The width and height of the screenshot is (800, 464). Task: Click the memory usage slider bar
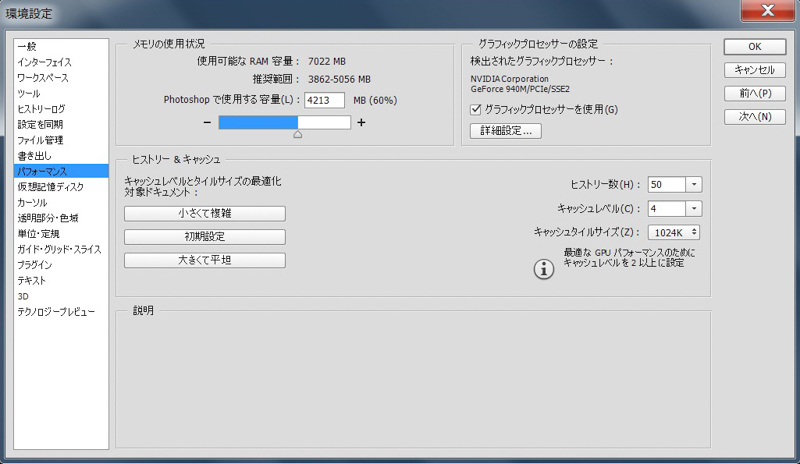coord(285,123)
